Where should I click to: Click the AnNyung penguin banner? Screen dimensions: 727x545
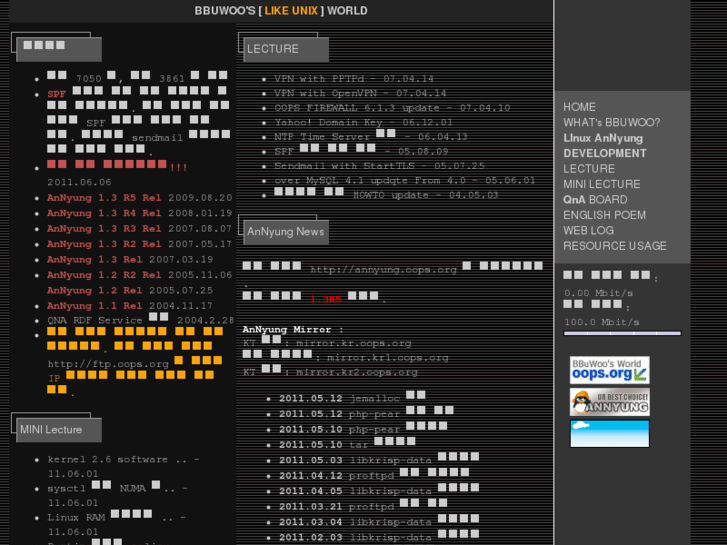609,402
